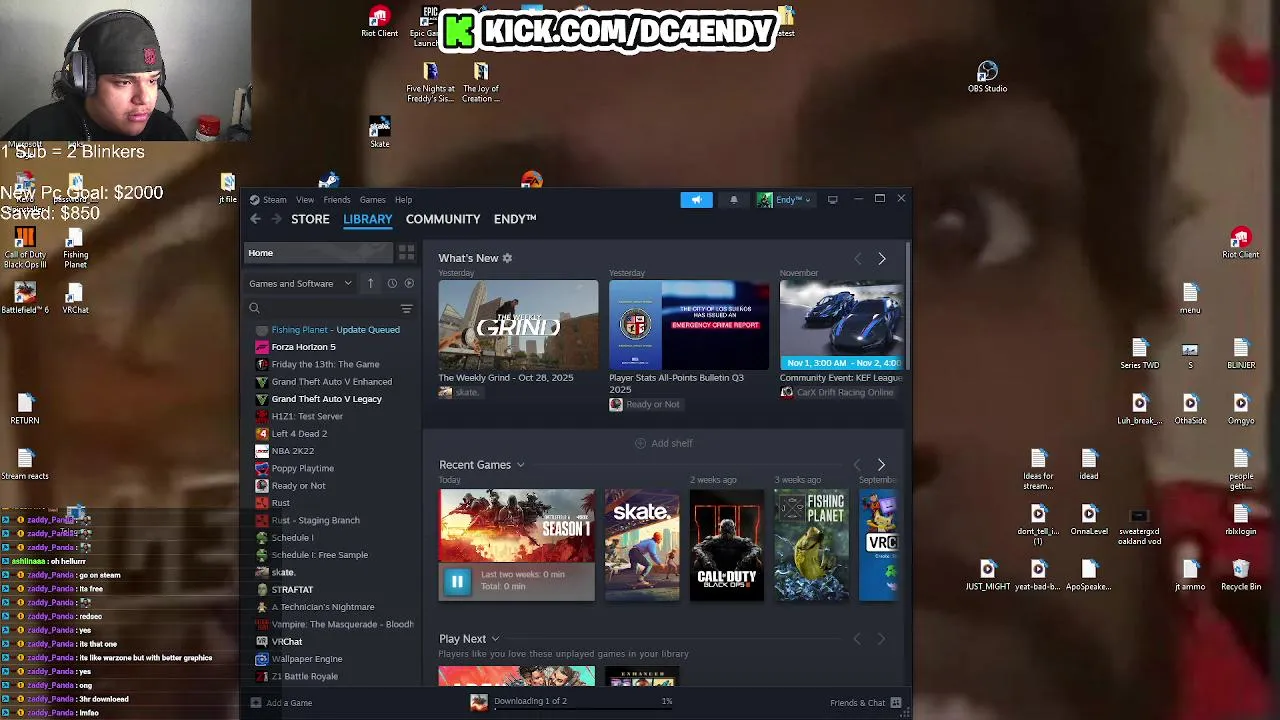Filter by ready to play icon
1280x720 pixels.
coord(409,283)
